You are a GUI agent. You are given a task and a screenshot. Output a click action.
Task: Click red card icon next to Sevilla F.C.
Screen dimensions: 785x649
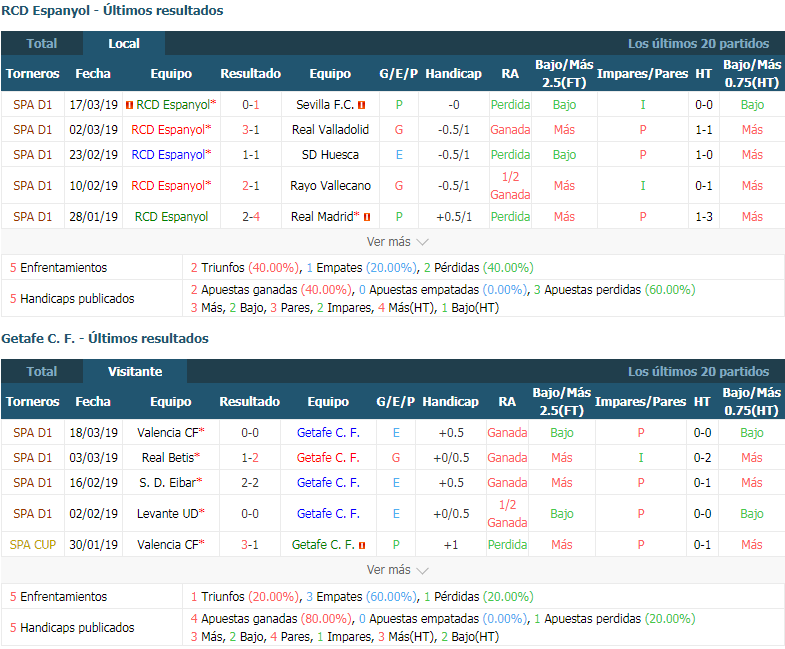coord(361,105)
